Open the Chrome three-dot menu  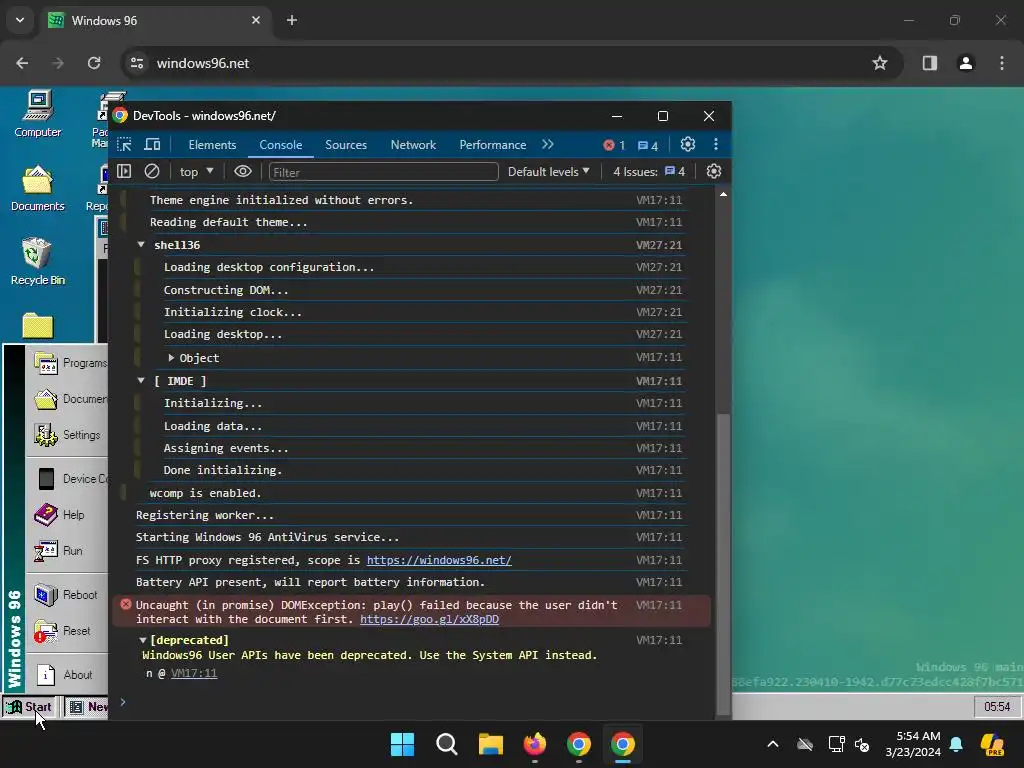(x=1002, y=63)
